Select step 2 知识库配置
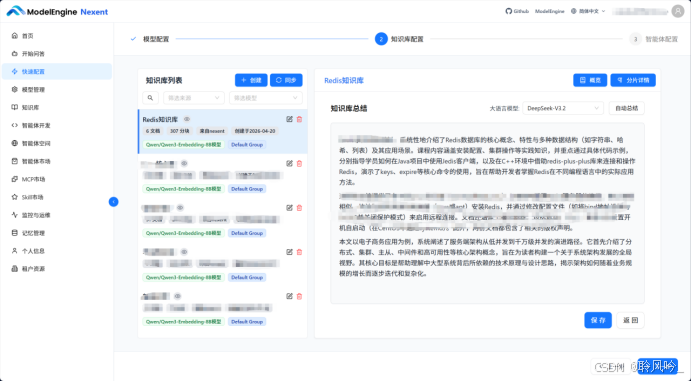This screenshot has width=692, height=381. point(399,39)
